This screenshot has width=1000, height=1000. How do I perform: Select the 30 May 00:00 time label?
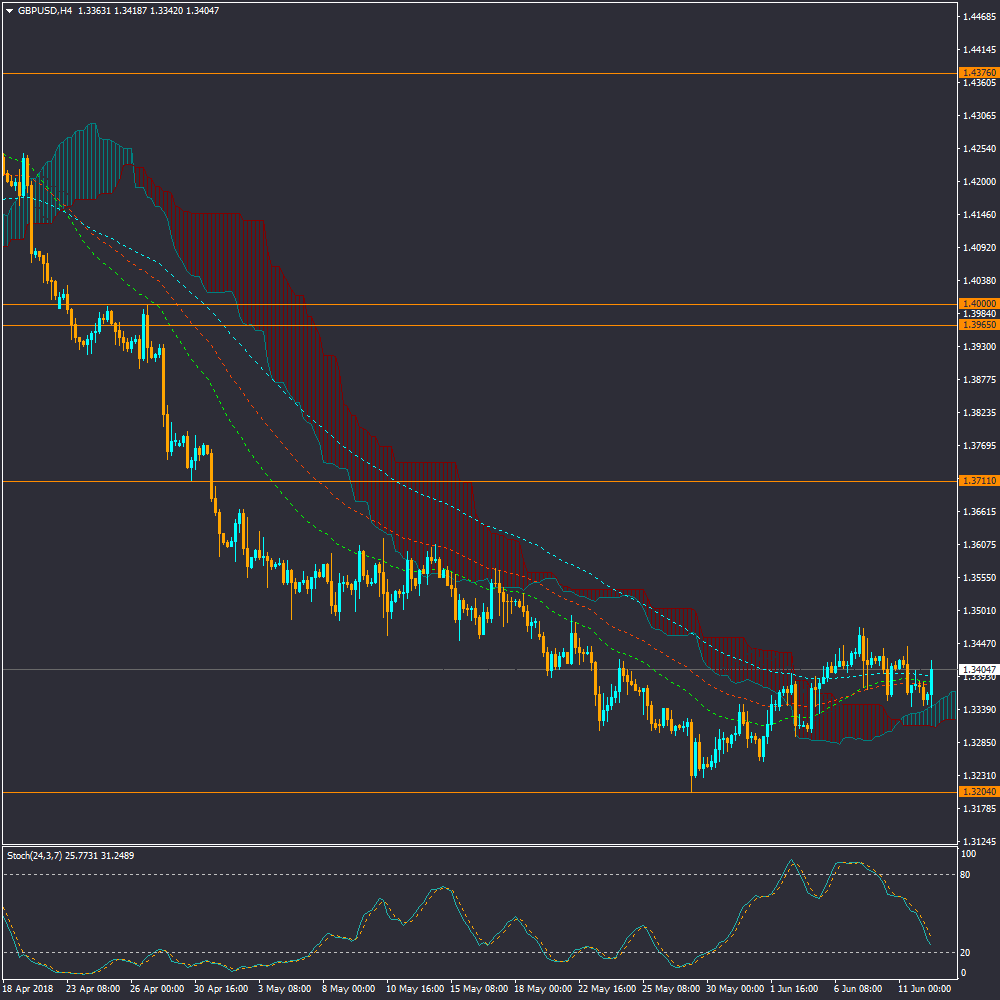click(734, 988)
